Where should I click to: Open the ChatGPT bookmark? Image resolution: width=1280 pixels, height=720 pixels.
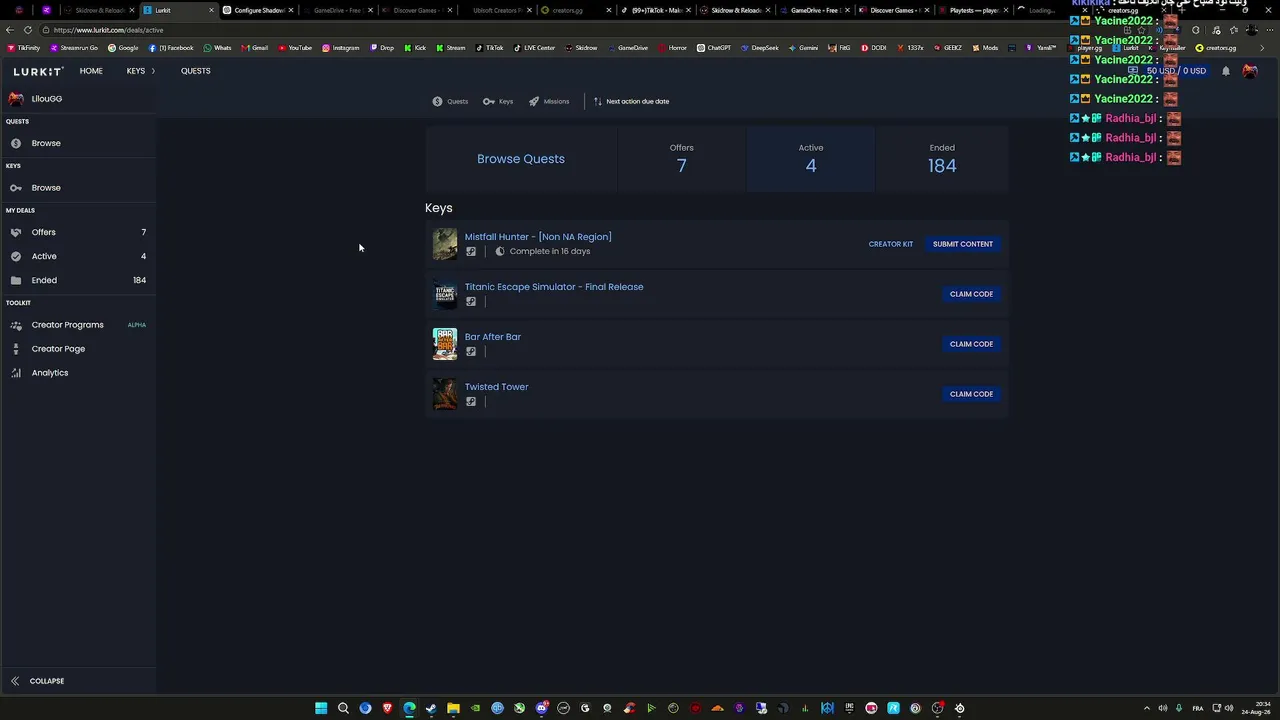(714, 48)
